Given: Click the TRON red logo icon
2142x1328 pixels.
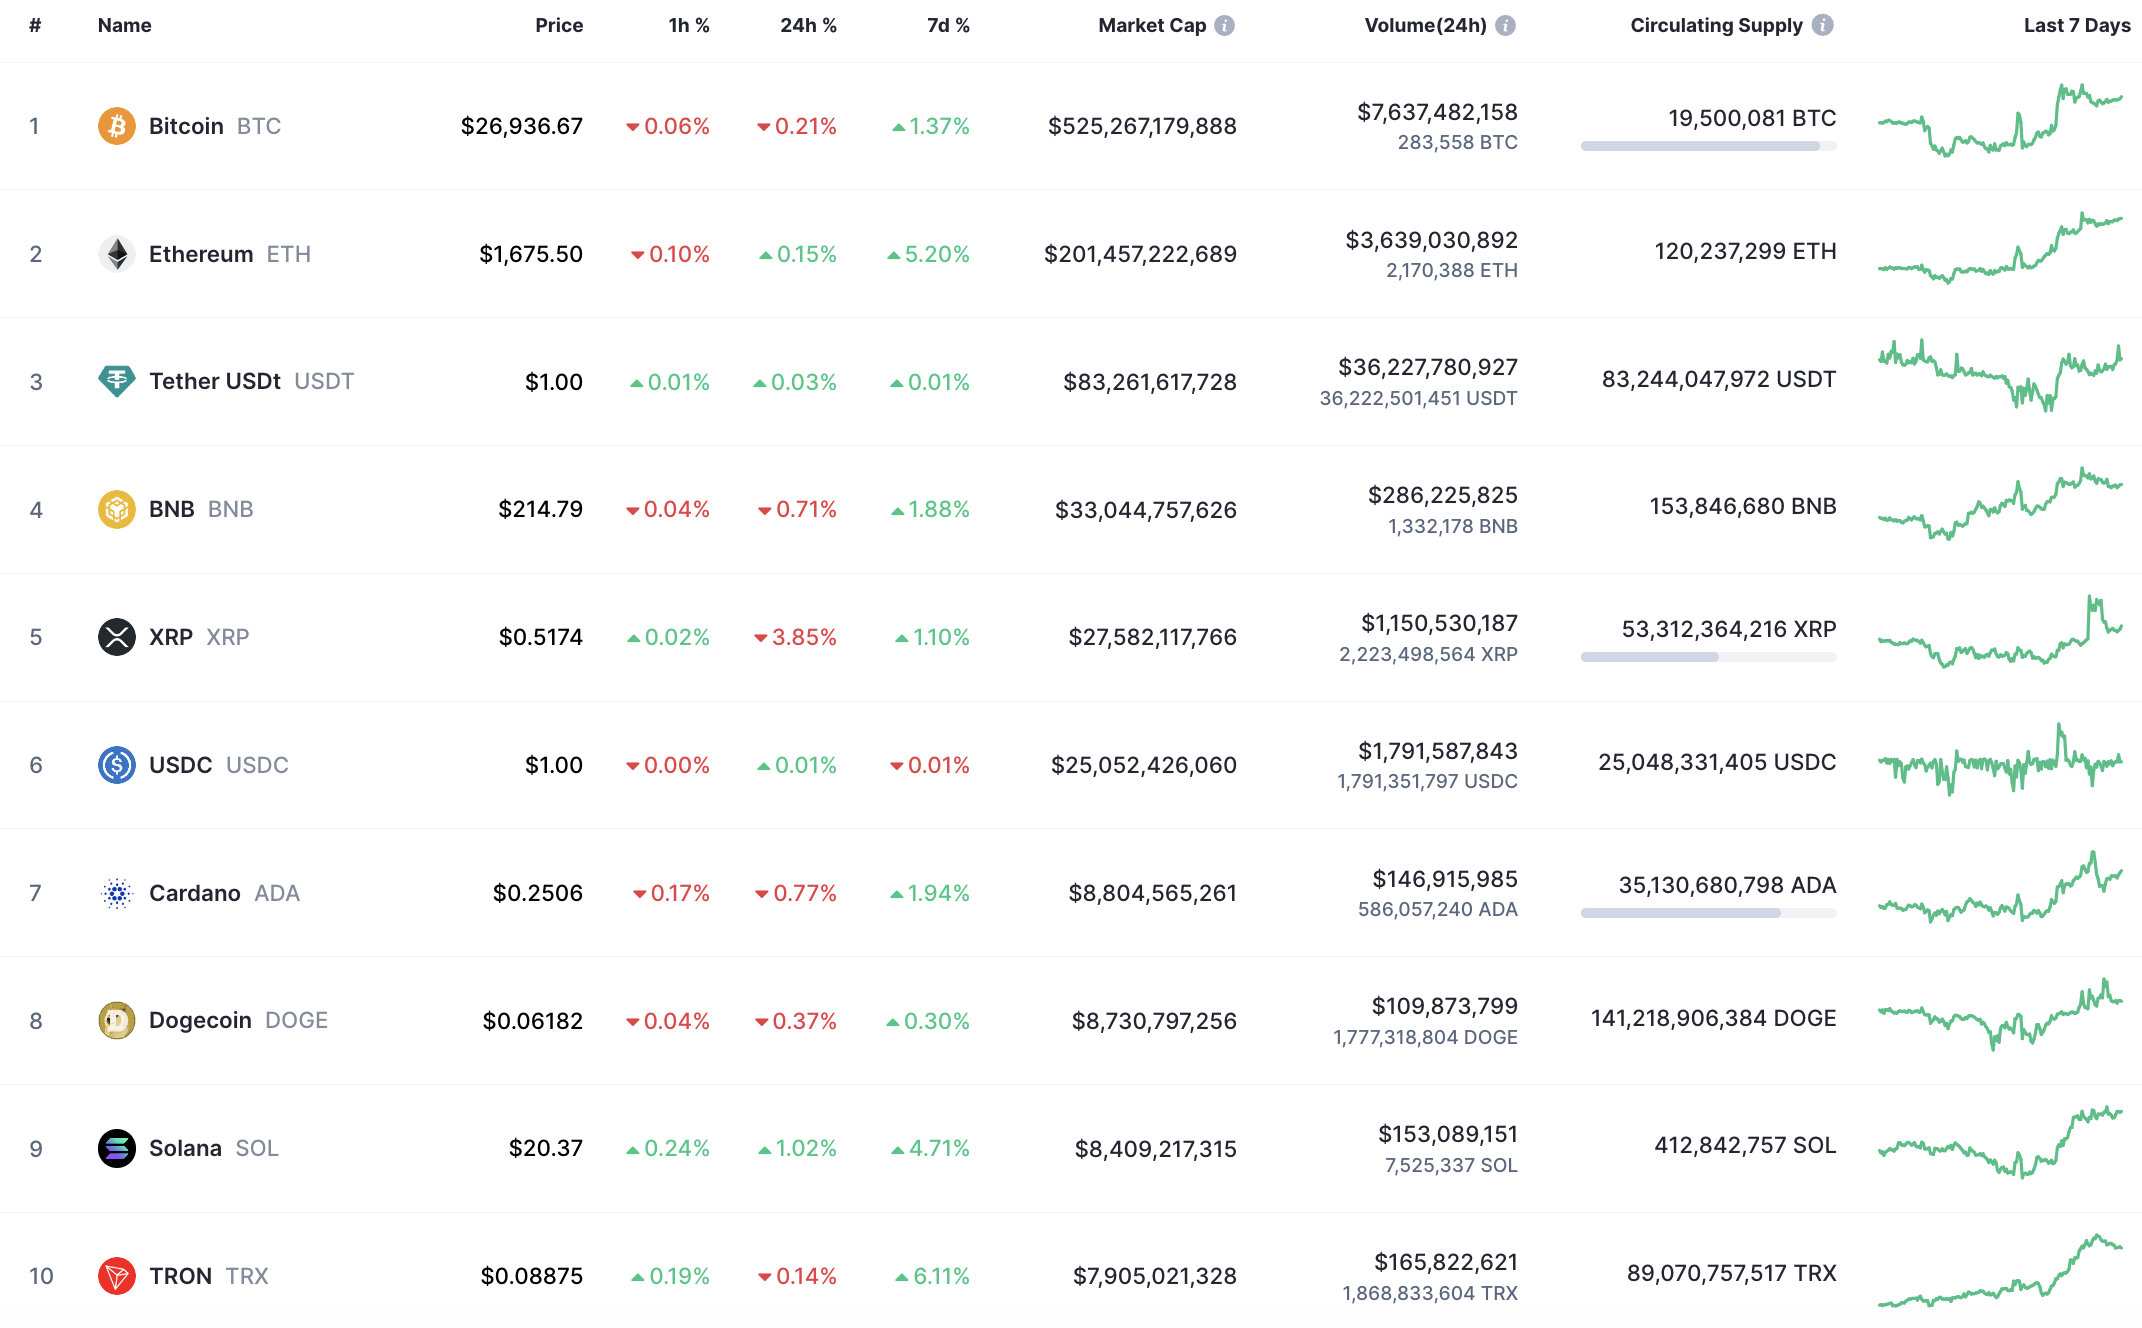Looking at the screenshot, I should pos(117,1276).
